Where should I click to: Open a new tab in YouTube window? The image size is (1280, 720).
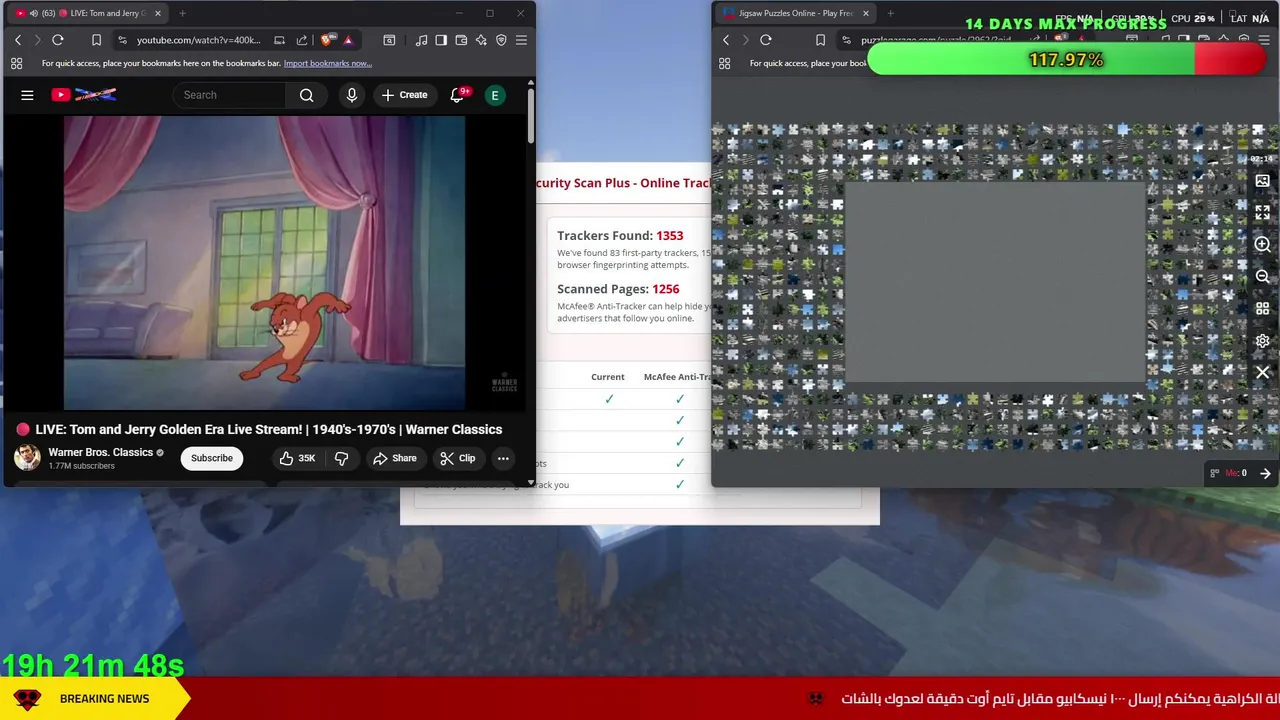[x=182, y=13]
